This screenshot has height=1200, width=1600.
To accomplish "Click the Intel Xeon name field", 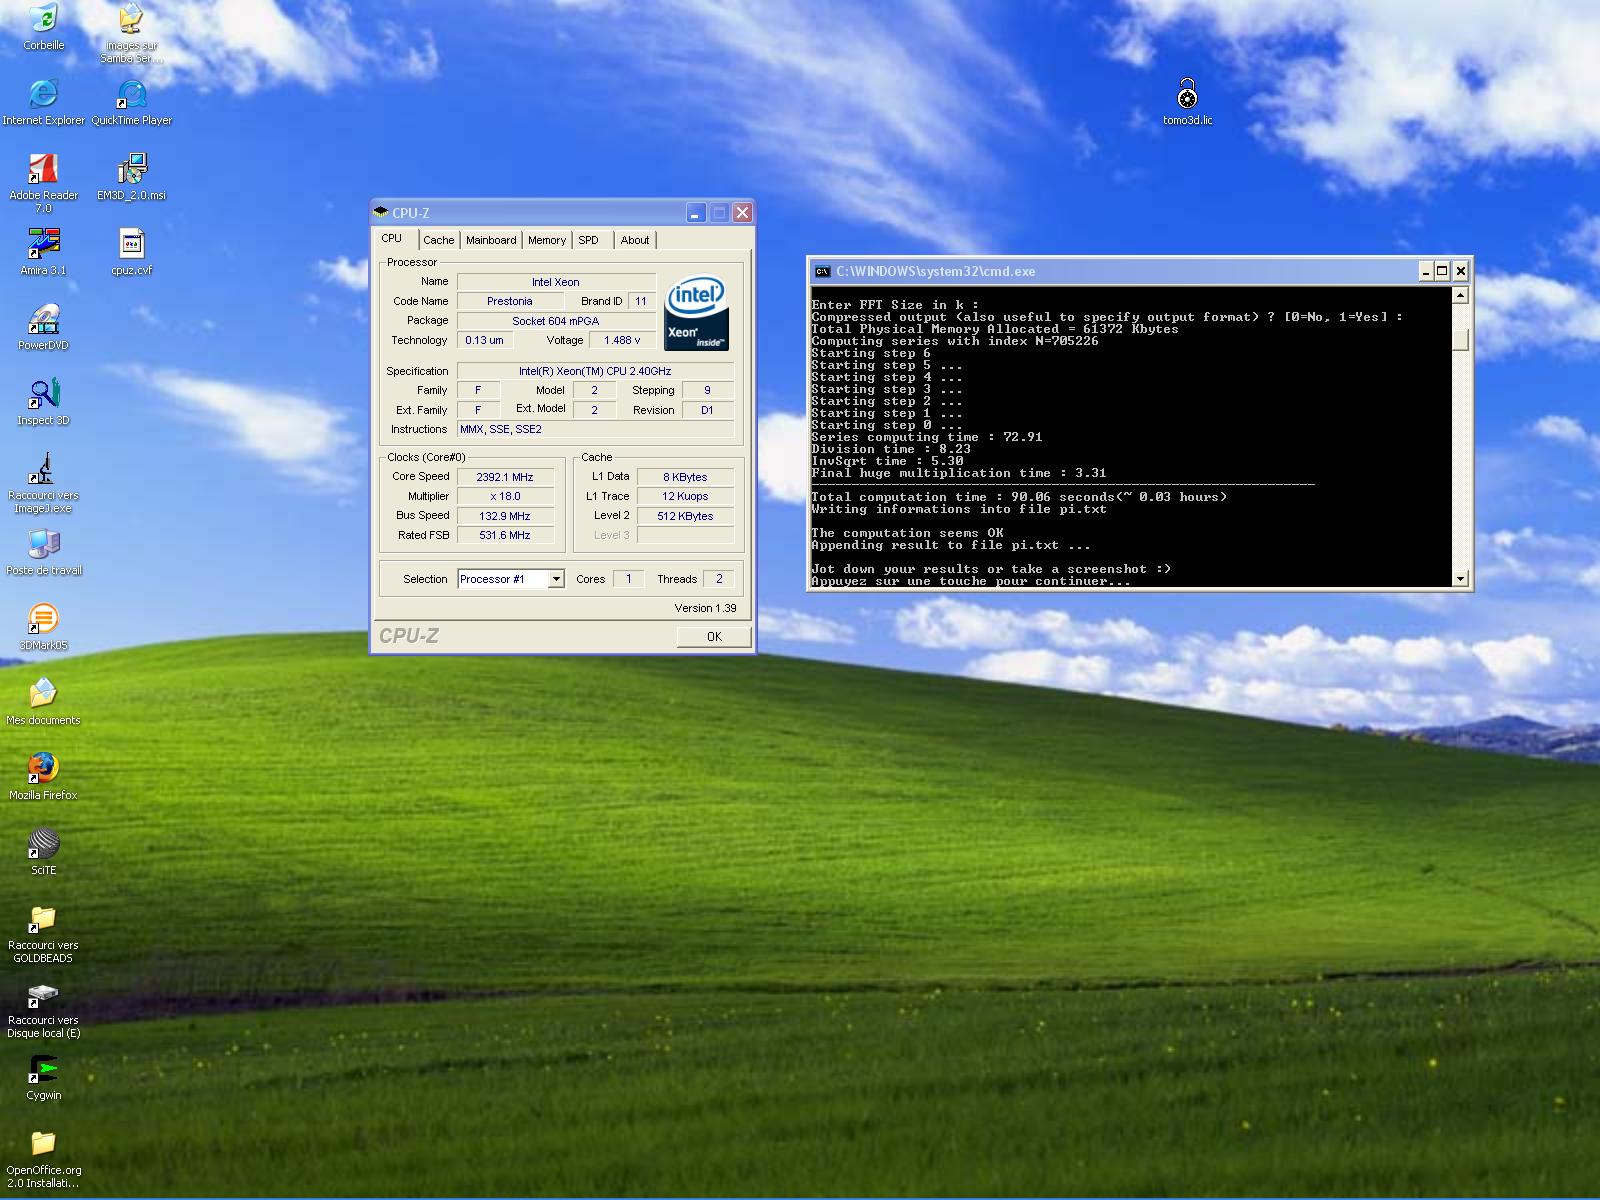I will coord(556,282).
